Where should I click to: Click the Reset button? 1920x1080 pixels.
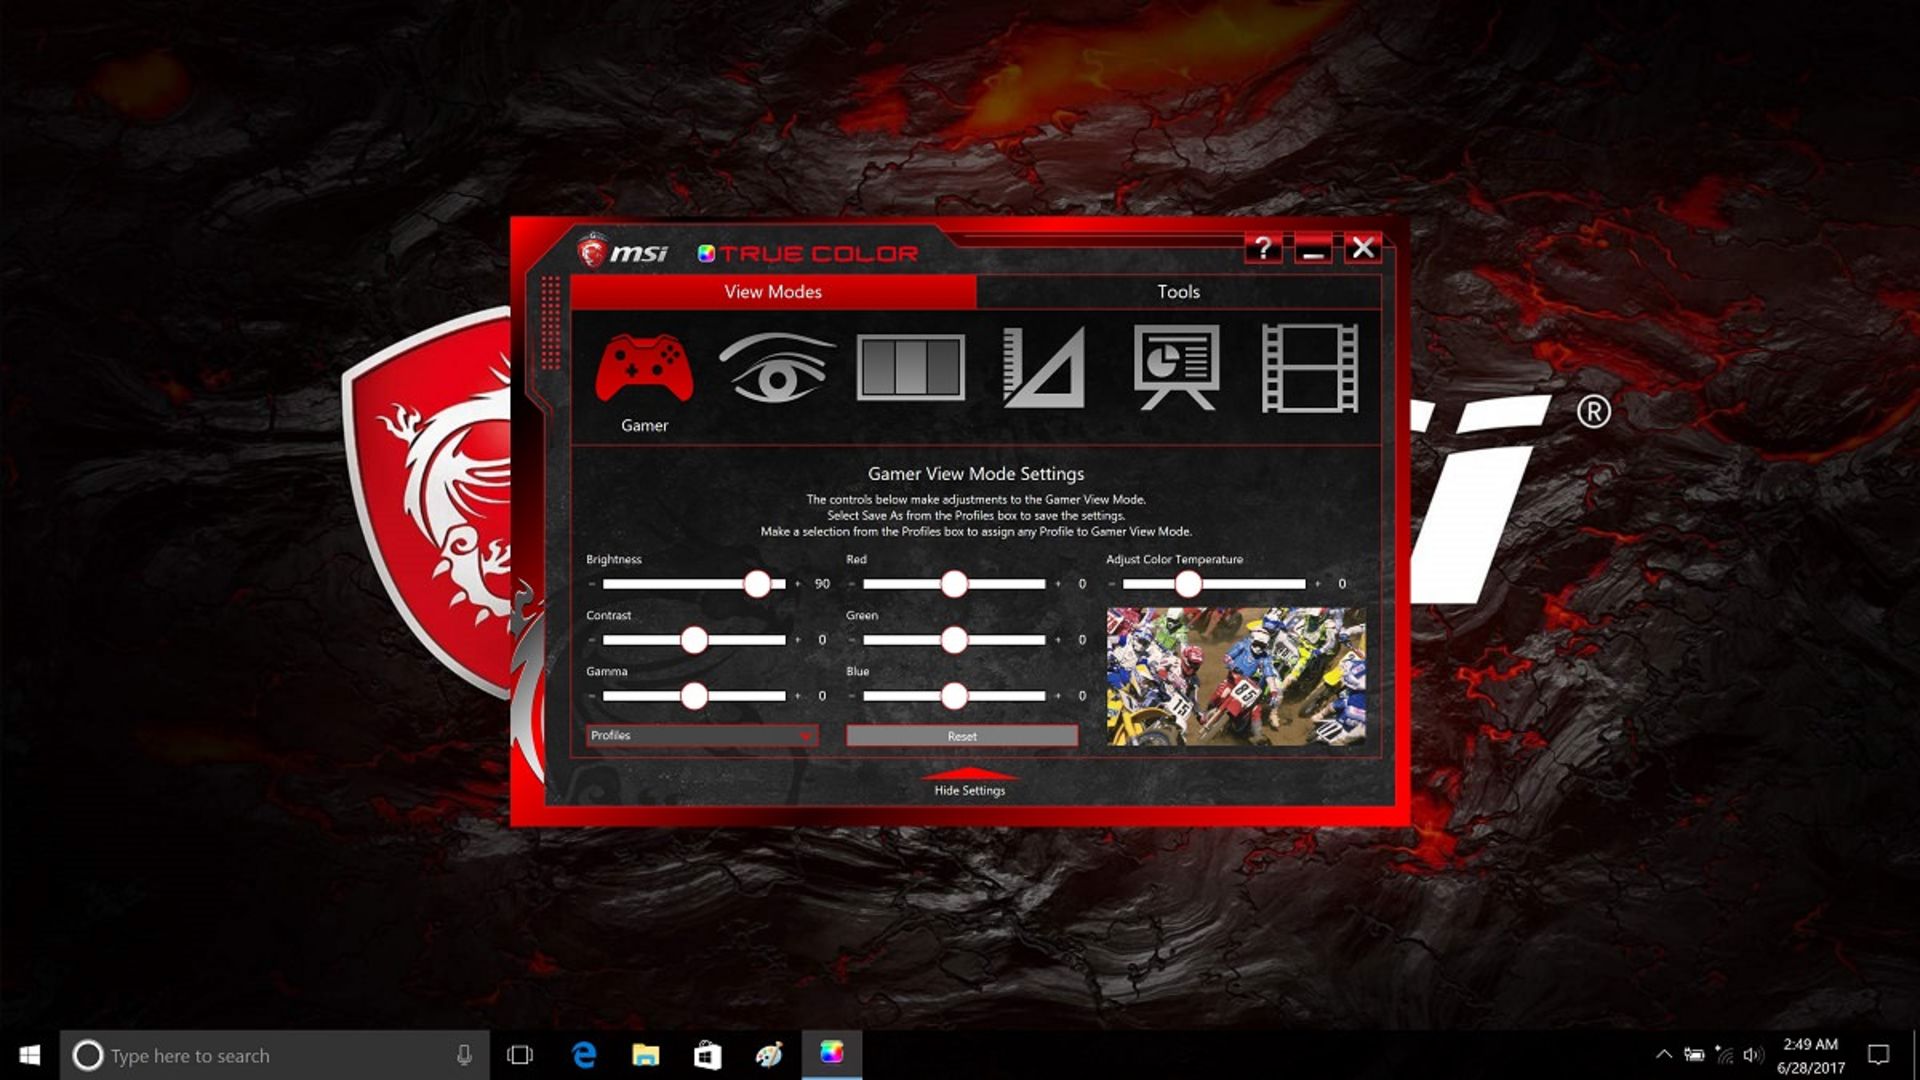point(962,736)
